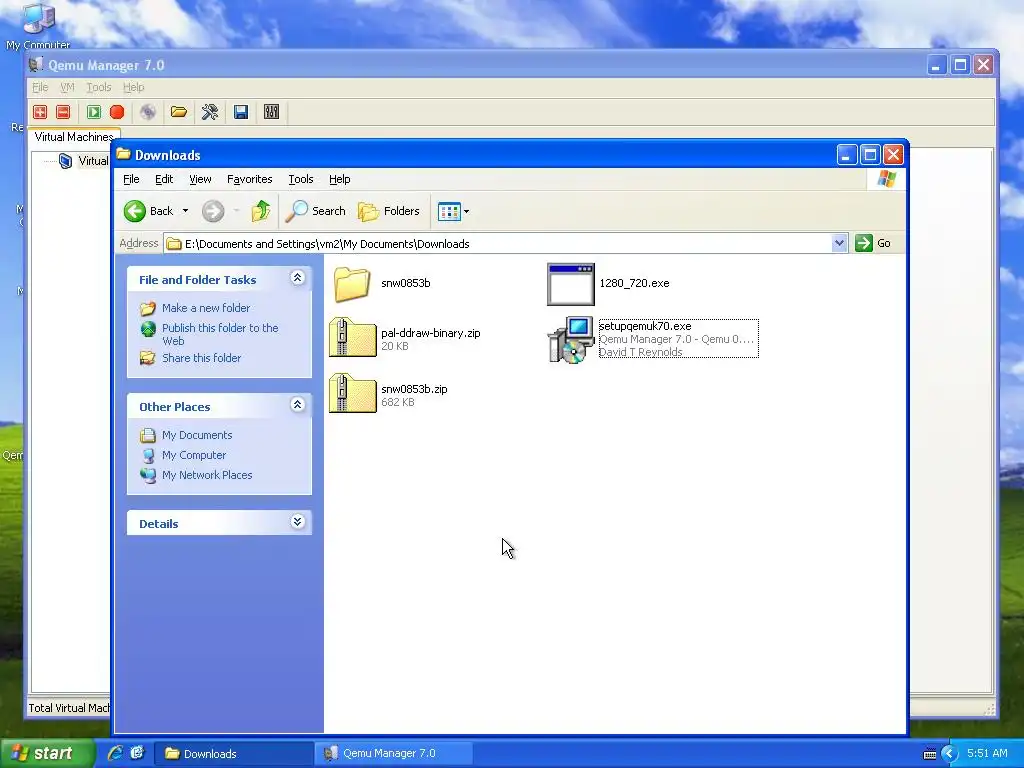The height and width of the screenshot is (768, 1024).
Task: Click Share this folder link
Action: tap(201, 358)
